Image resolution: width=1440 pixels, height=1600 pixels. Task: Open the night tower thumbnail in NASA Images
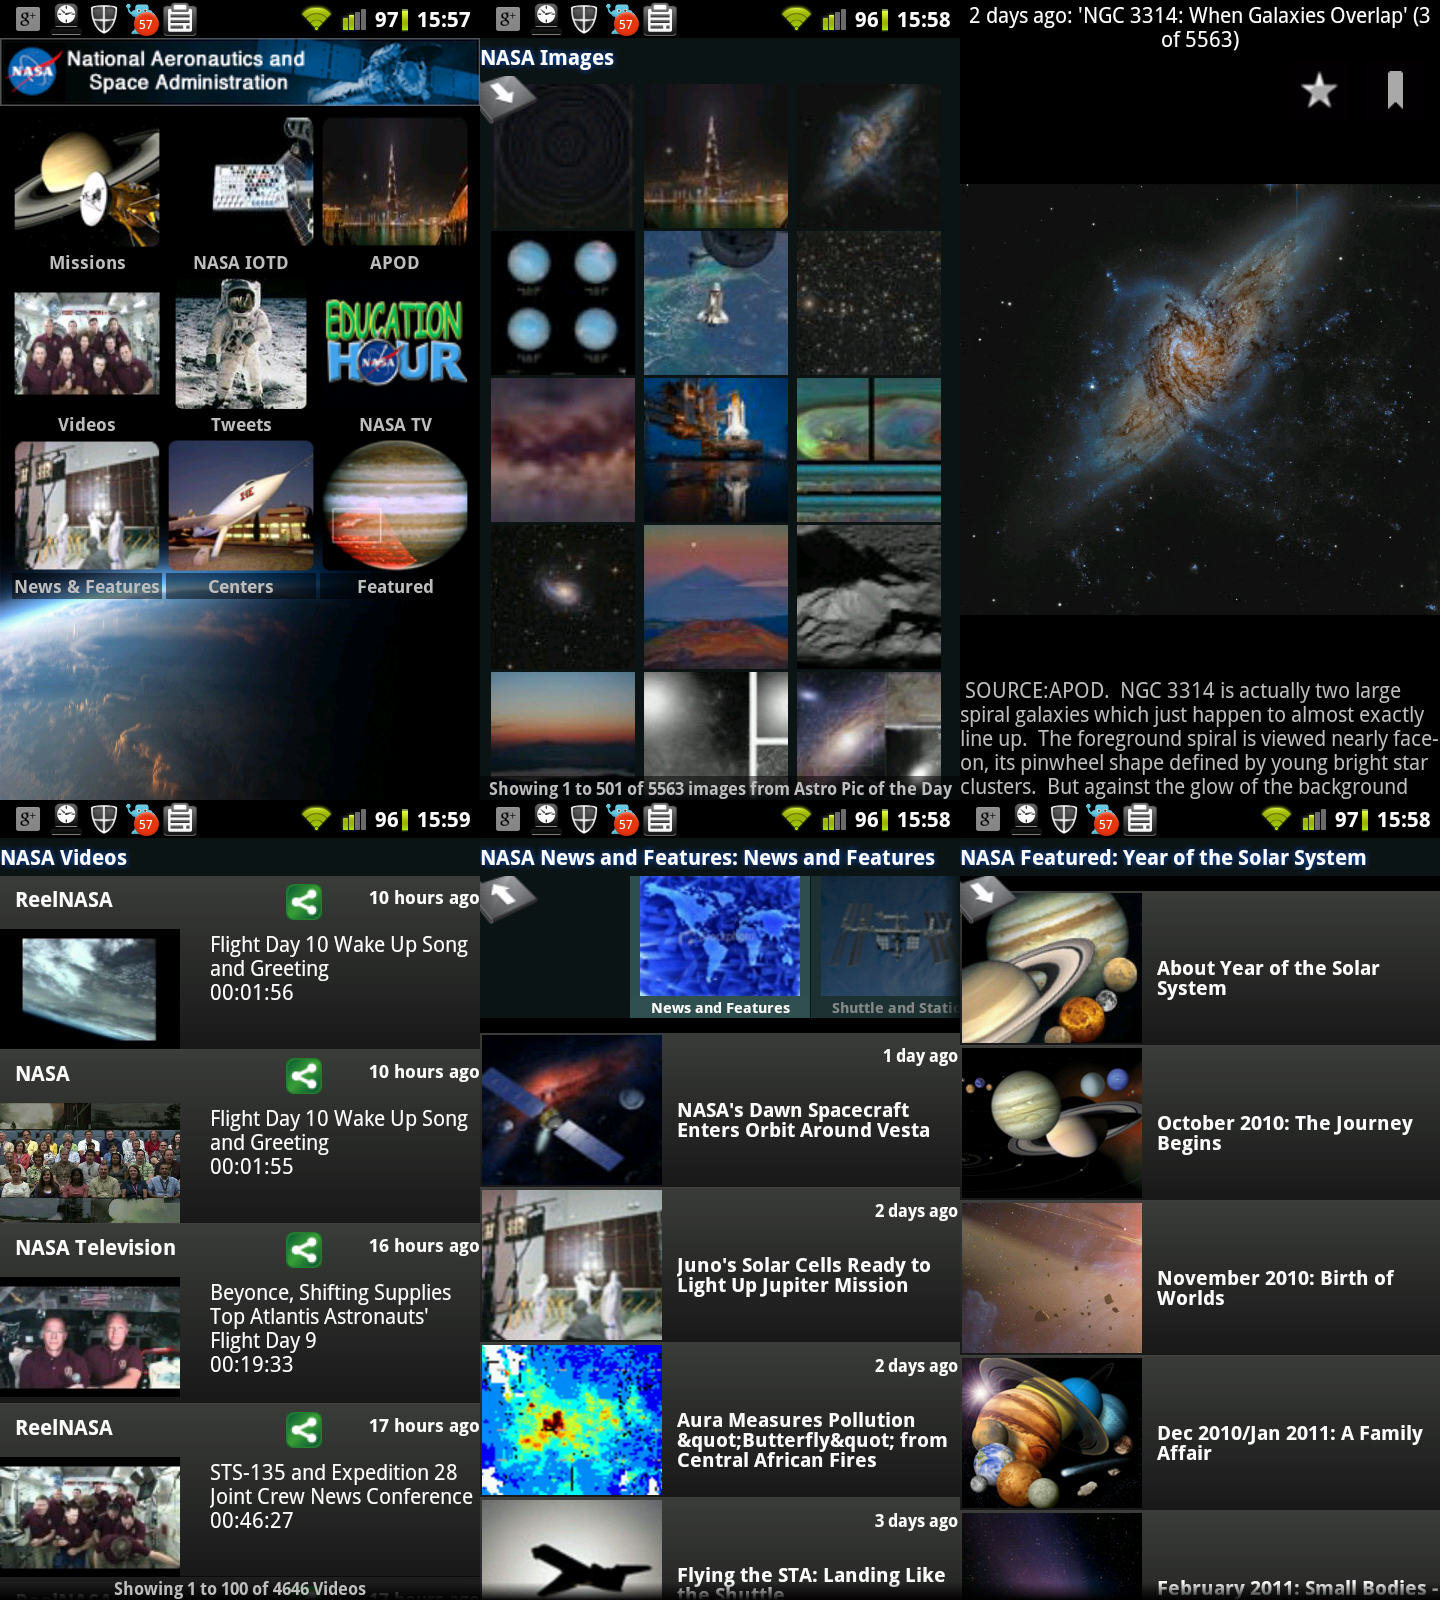click(x=716, y=156)
